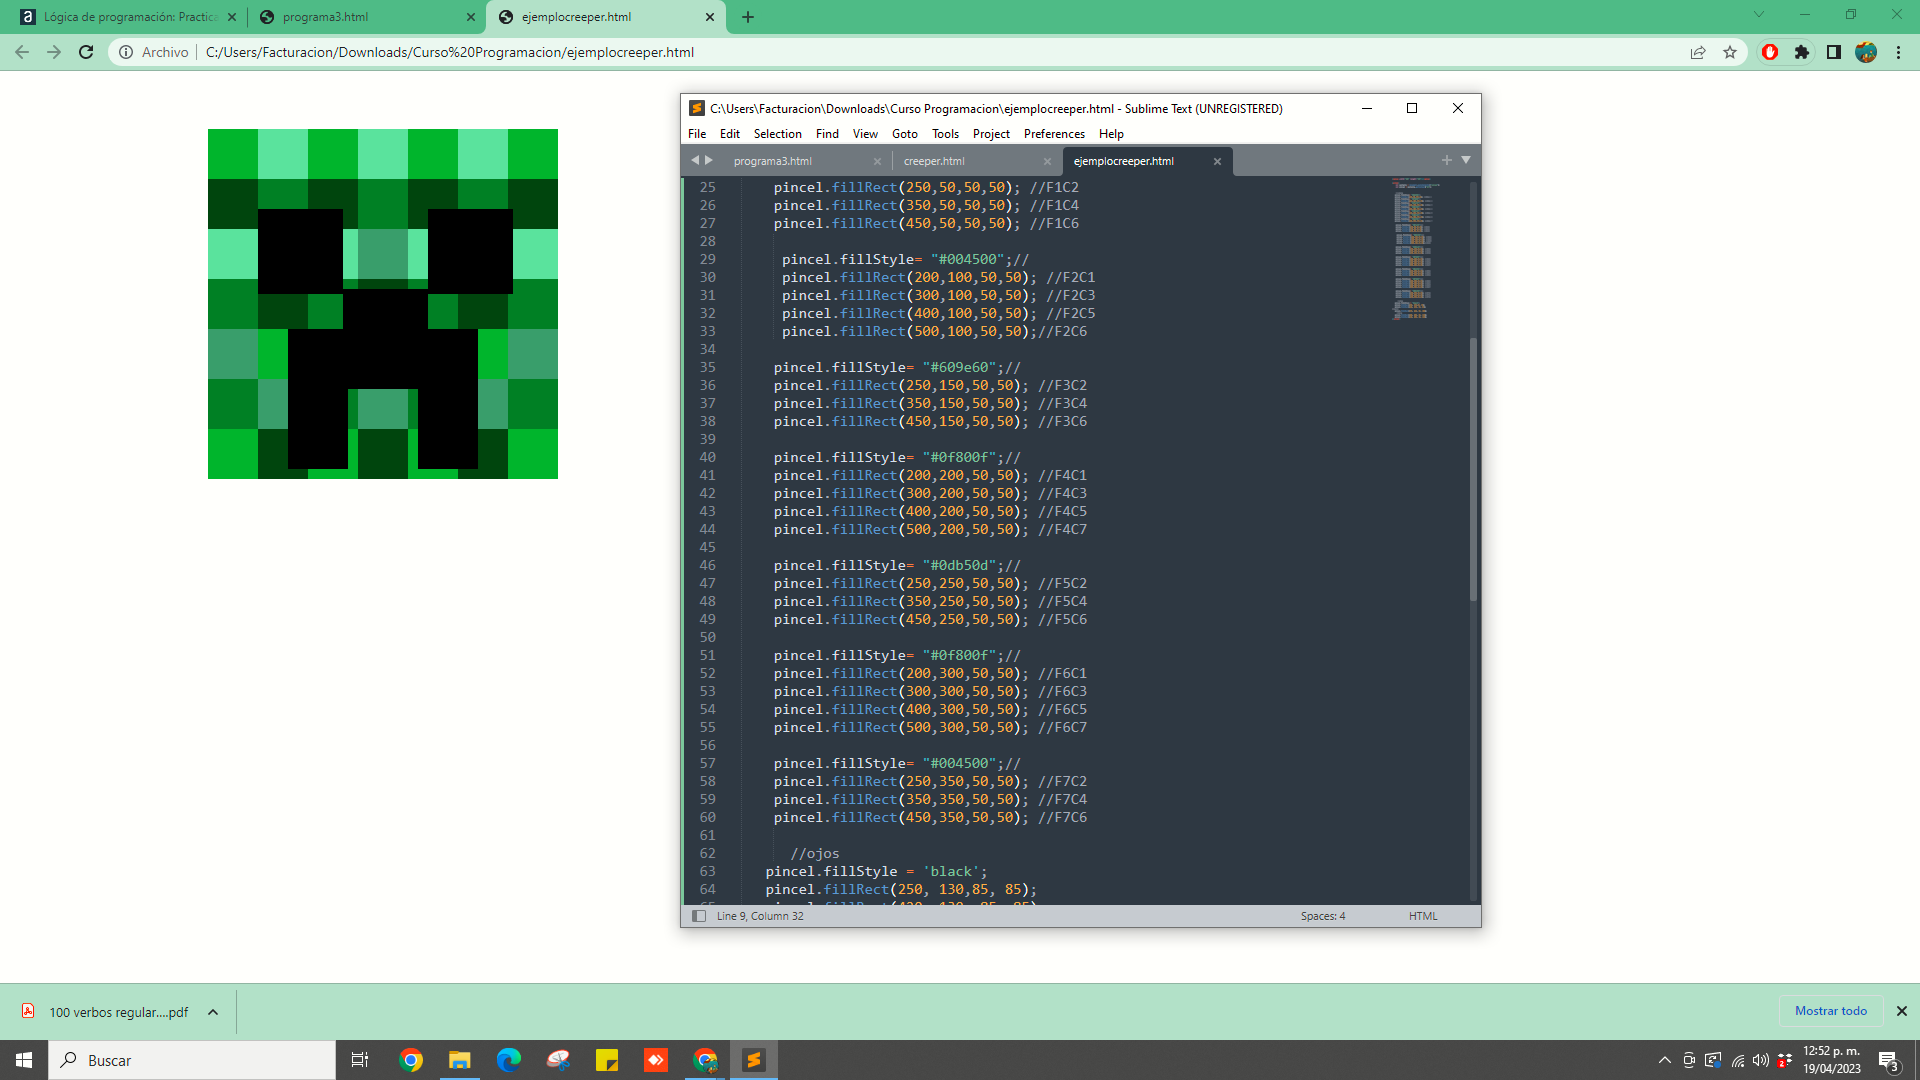The image size is (1920, 1080).
Task: Open the Chrome extensions puzzle icon
Action: pyautogui.click(x=1802, y=52)
